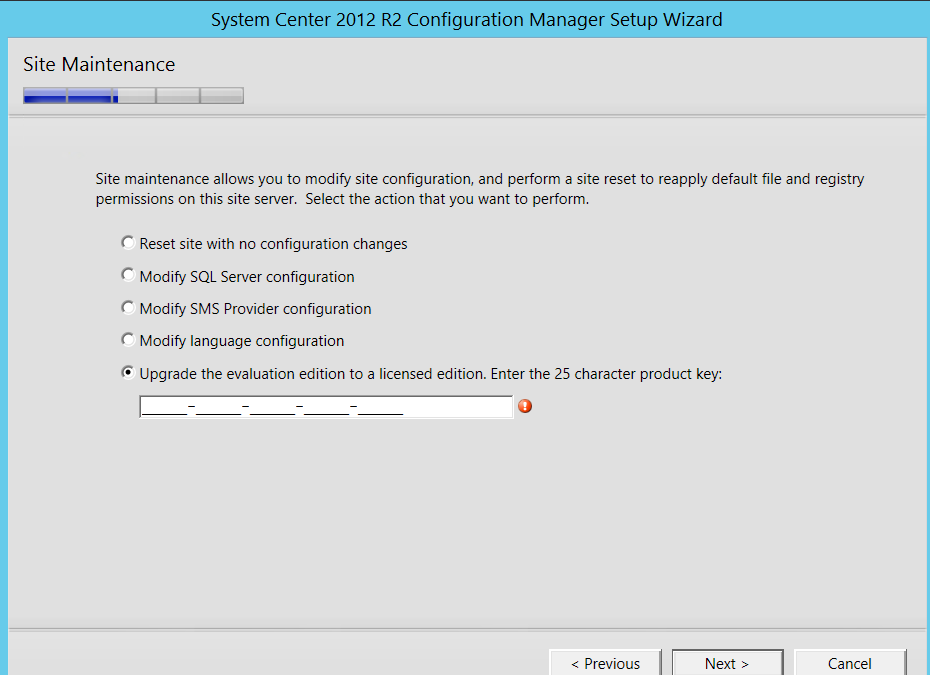Click the Reset site option label text

pos(273,244)
